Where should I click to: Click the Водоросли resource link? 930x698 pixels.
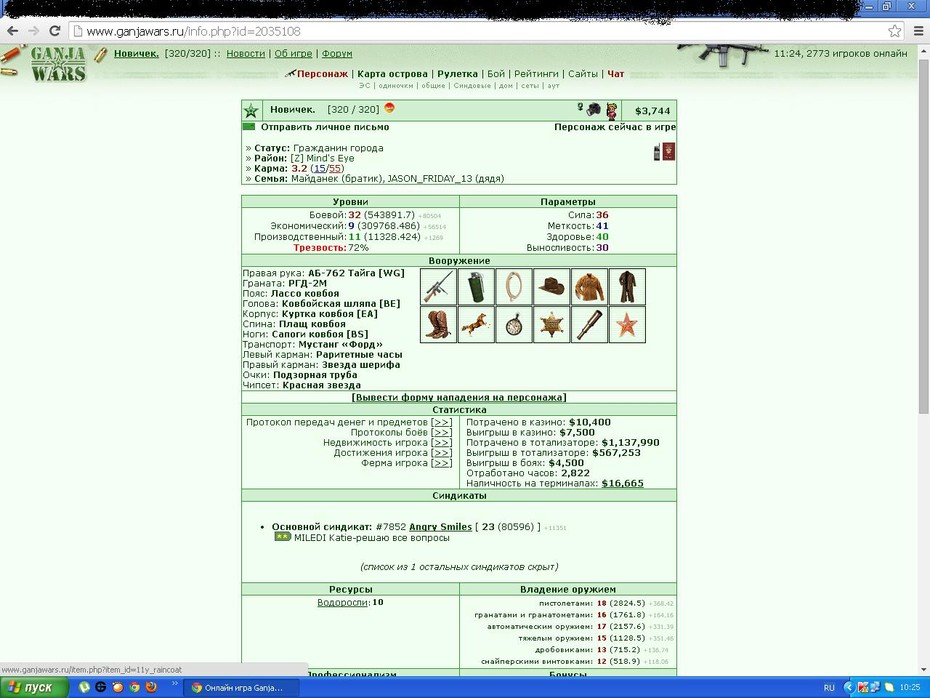click(343, 603)
